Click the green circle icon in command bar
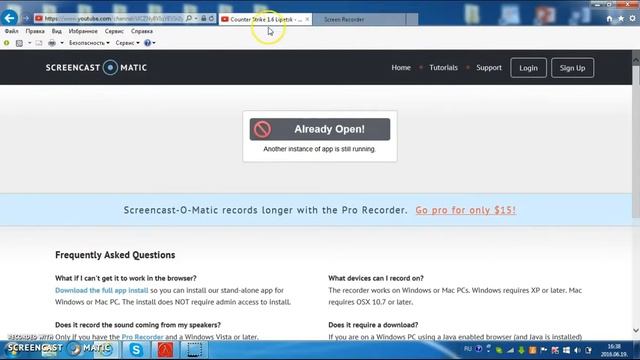640x360 pixels. pos(7,43)
